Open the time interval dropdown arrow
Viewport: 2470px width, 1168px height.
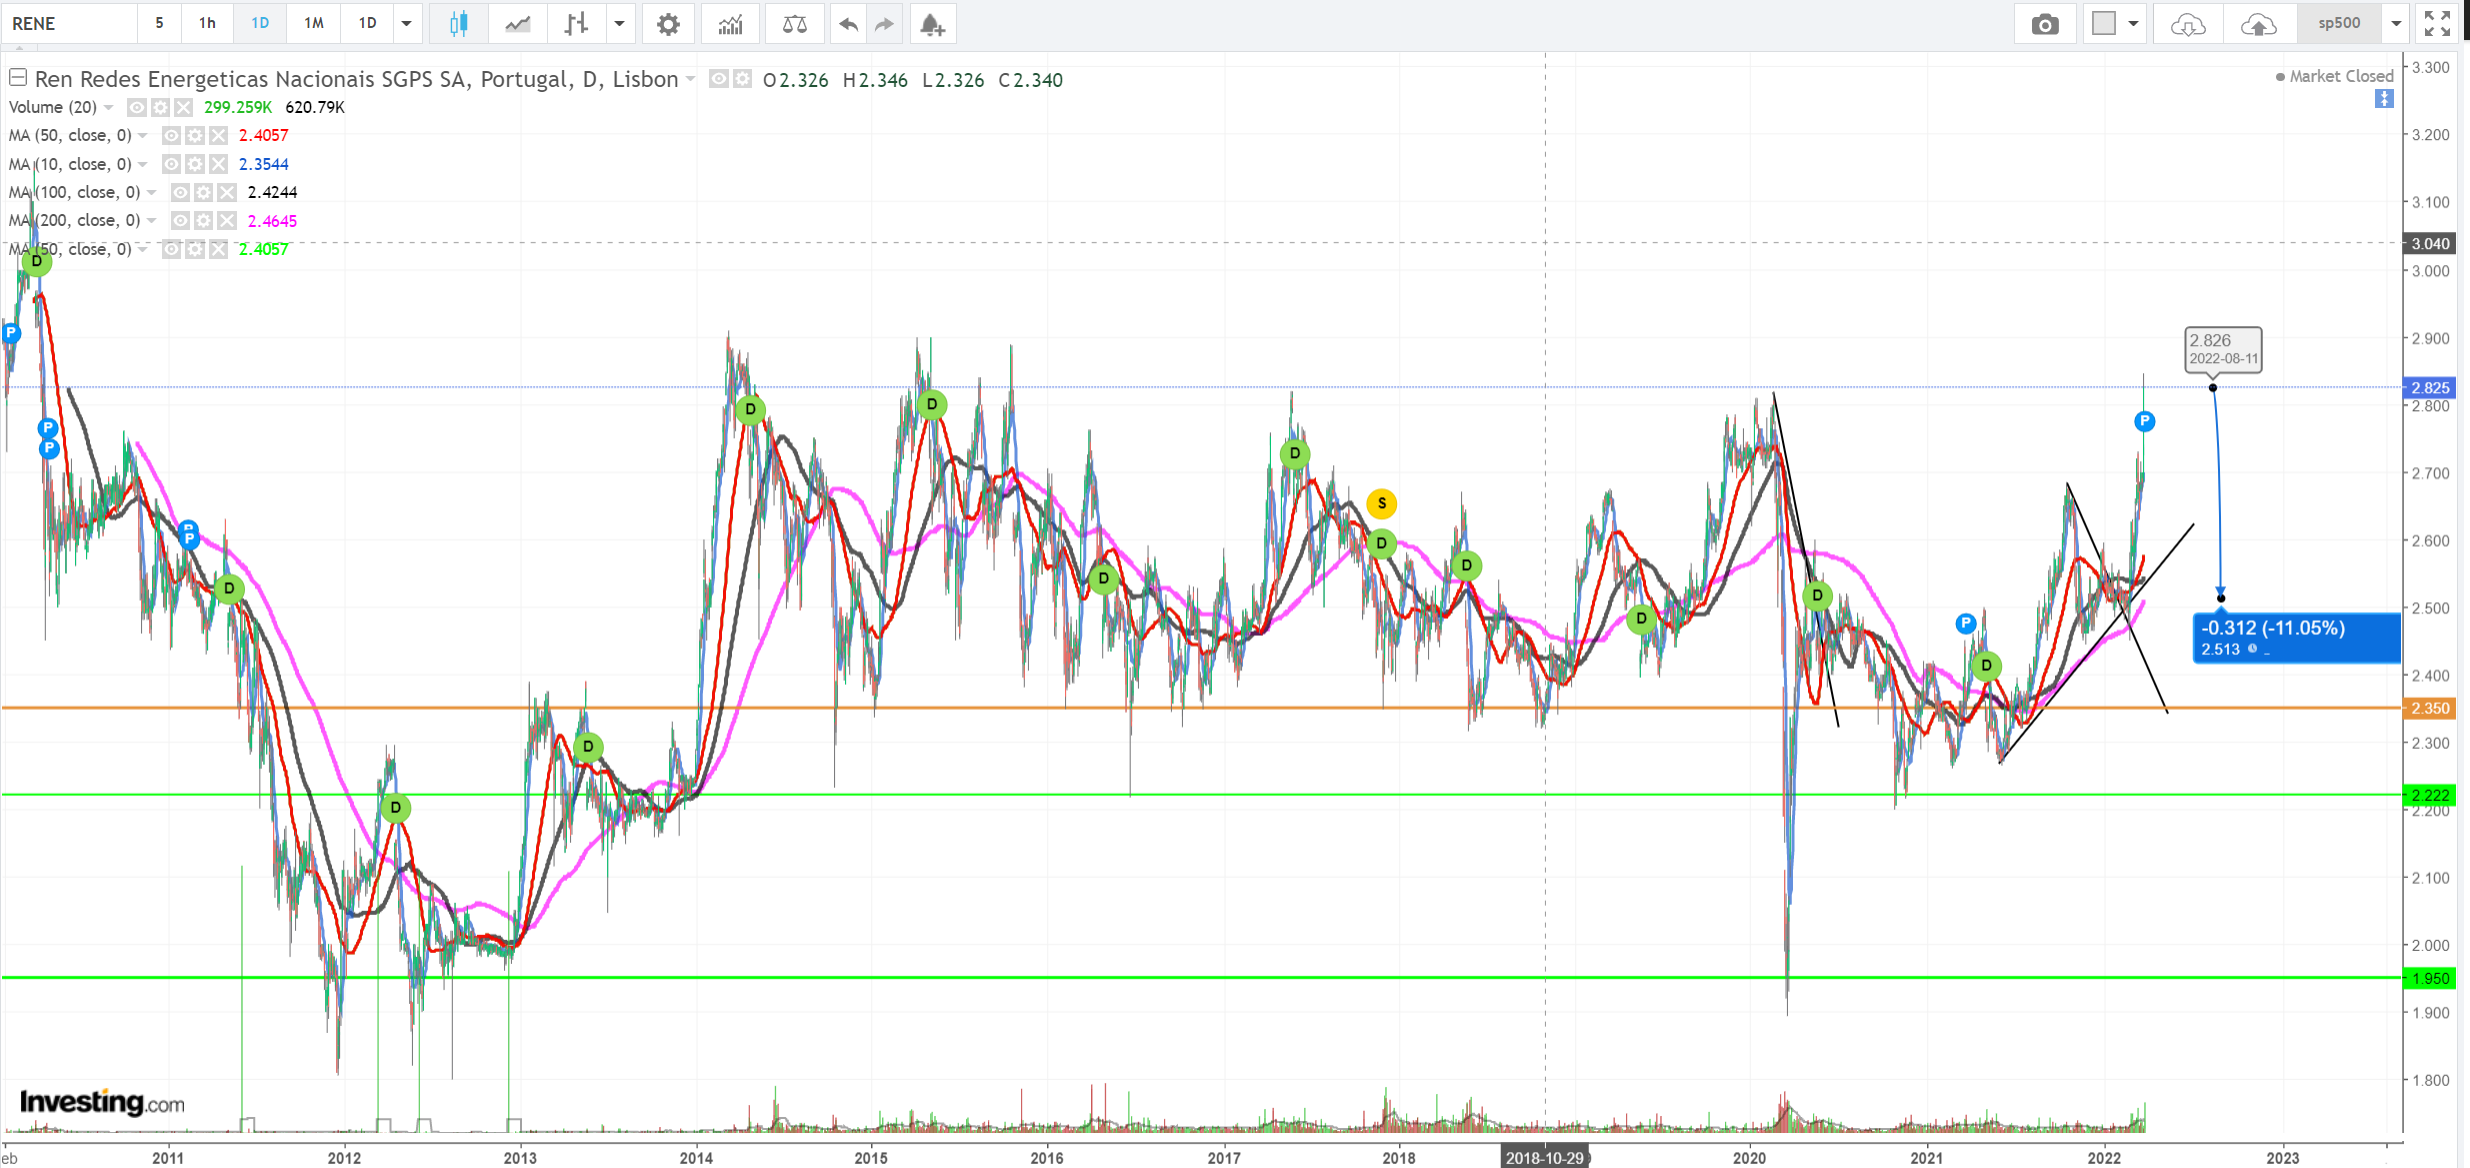[406, 24]
